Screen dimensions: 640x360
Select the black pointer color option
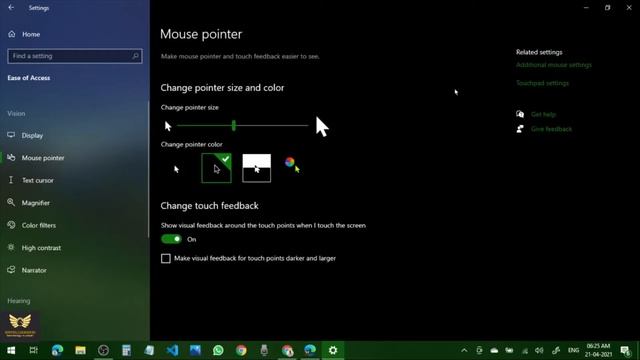(x=216, y=168)
